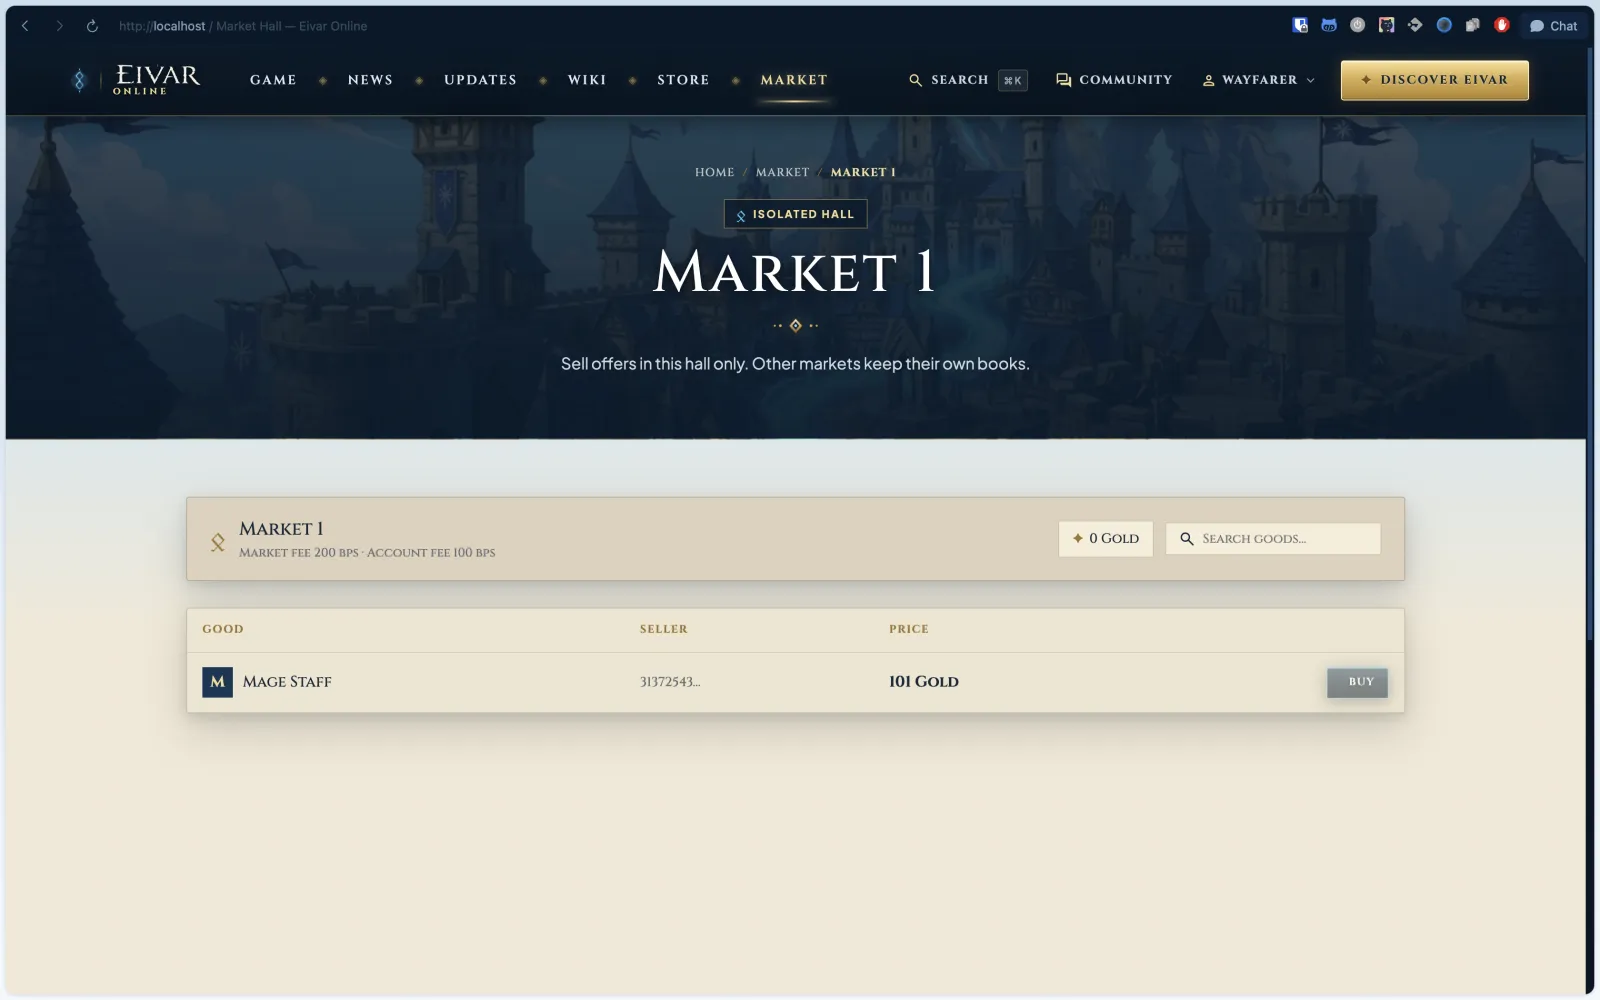Open the News menu item
The image size is (1600, 1000).
(x=370, y=80)
